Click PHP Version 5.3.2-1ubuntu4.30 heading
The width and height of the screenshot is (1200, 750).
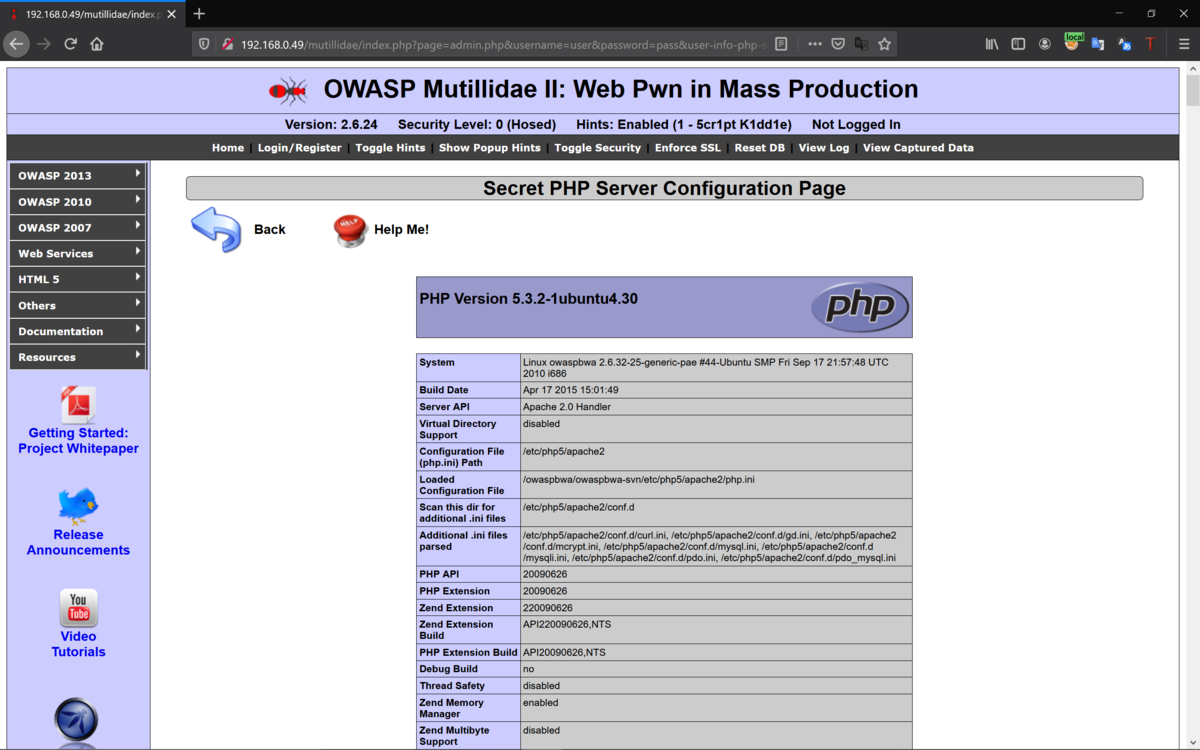(x=528, y=299)
